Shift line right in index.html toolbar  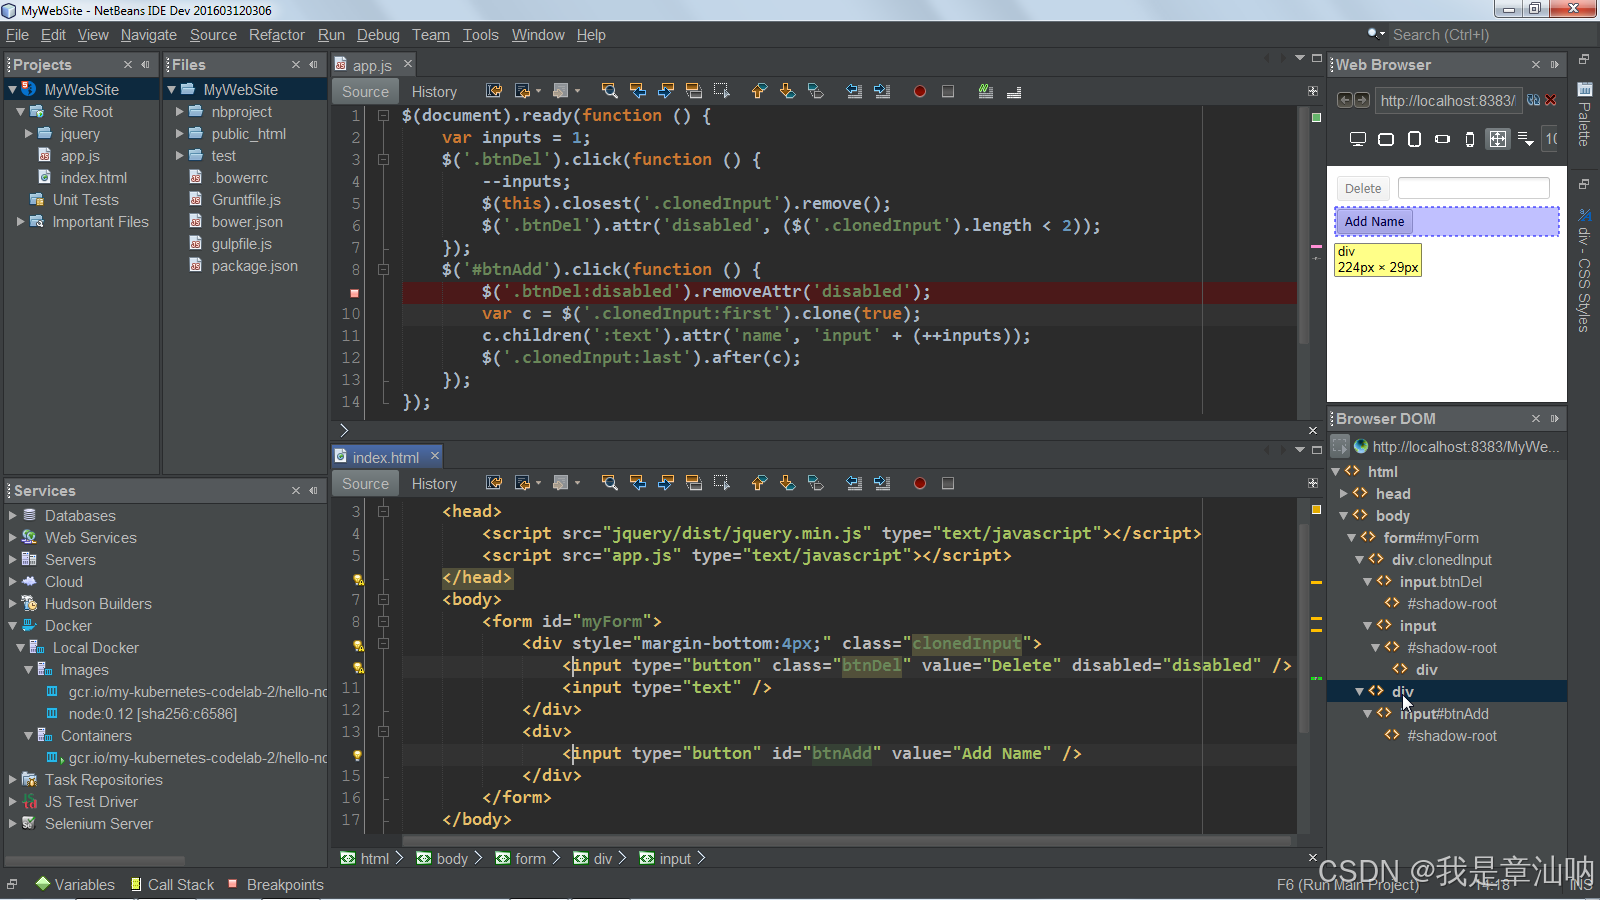click(881, 483)
